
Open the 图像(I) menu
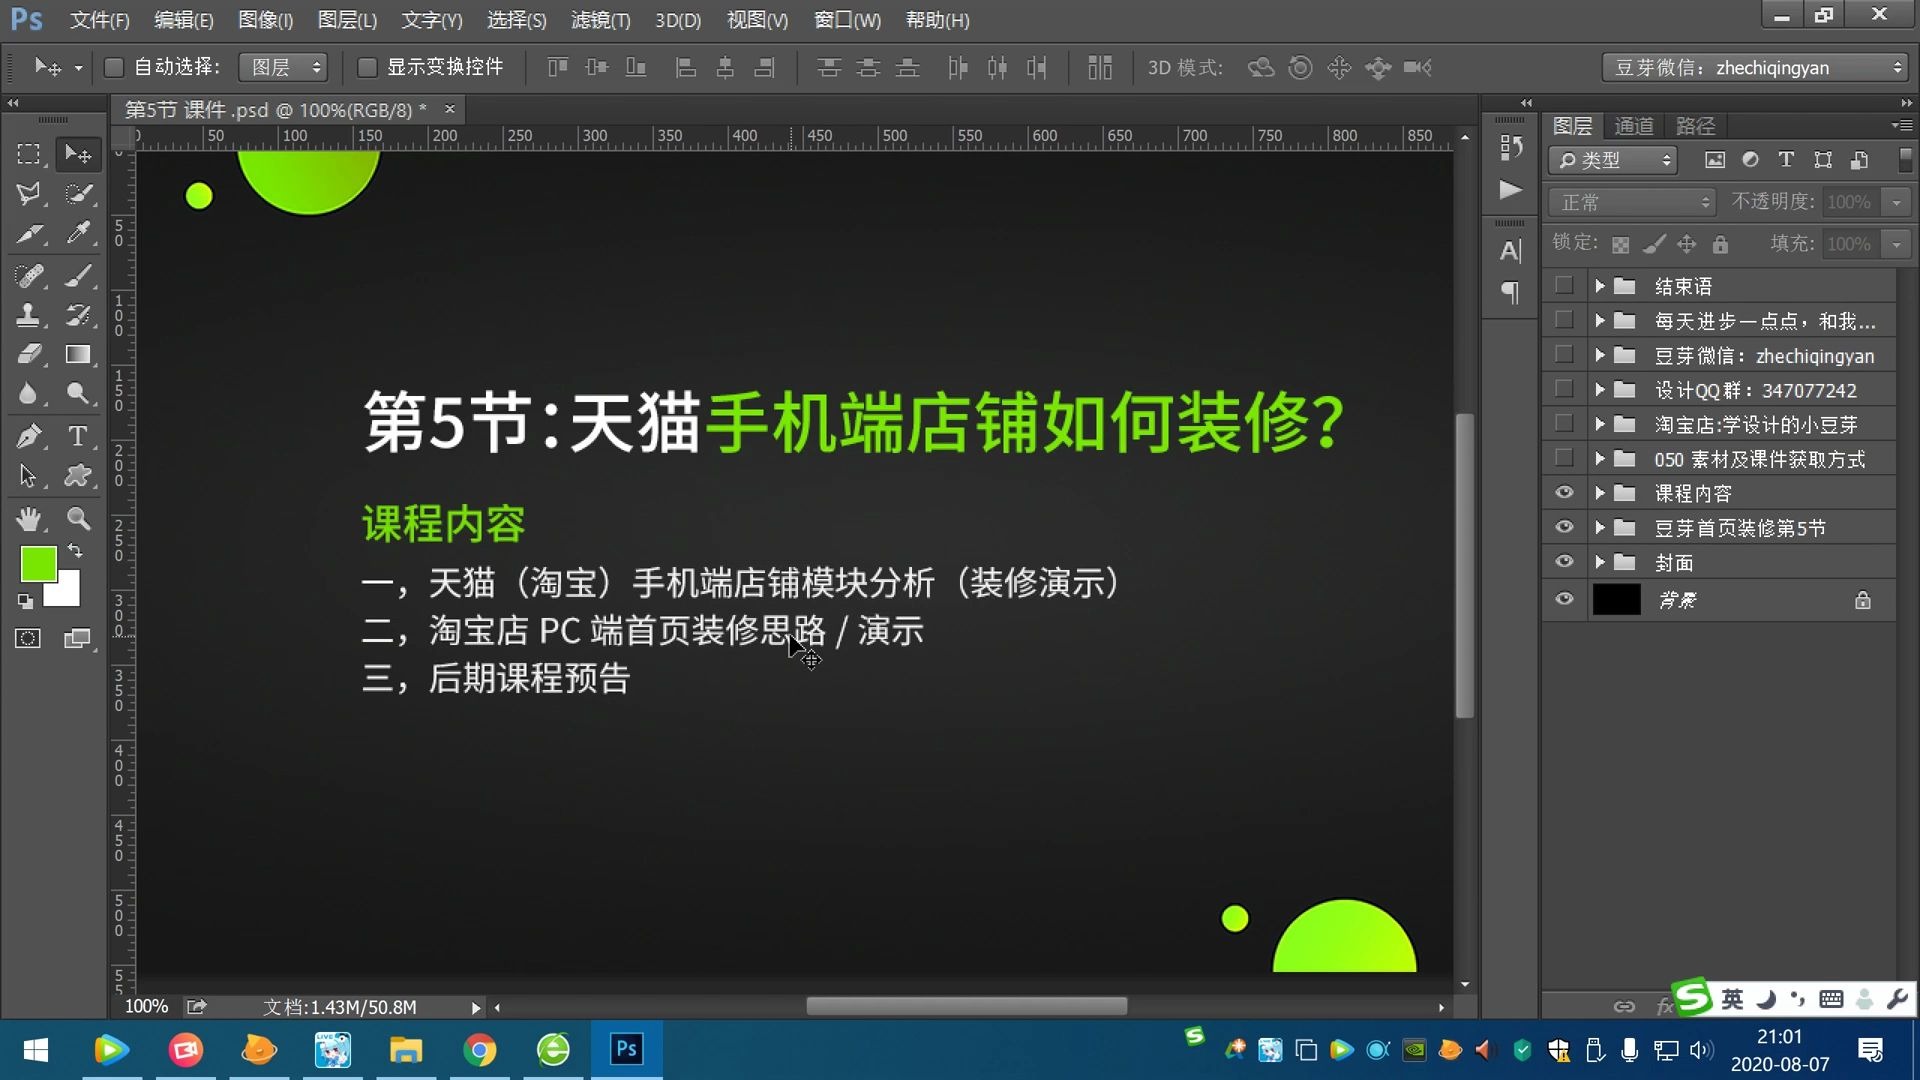[x=265, y=20]
